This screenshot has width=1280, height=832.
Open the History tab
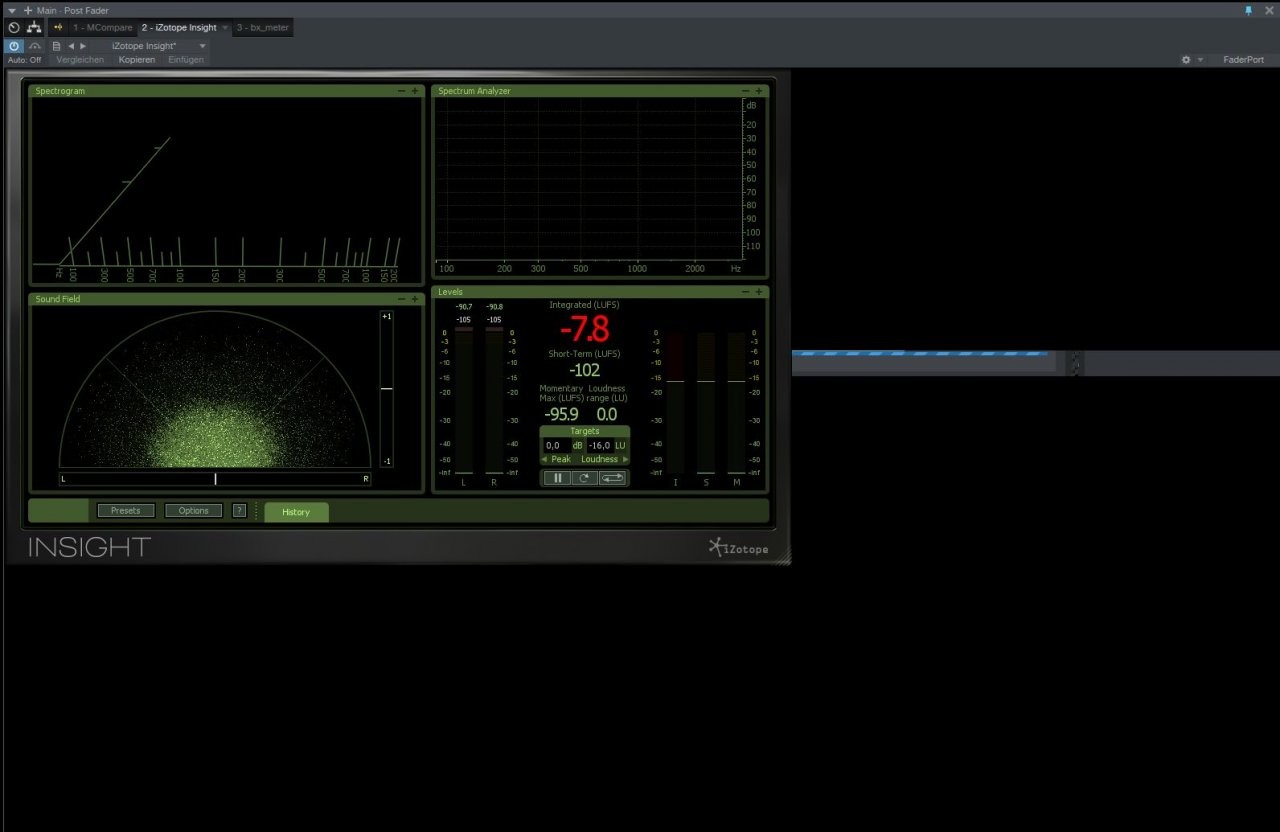(x=296, y=512)
